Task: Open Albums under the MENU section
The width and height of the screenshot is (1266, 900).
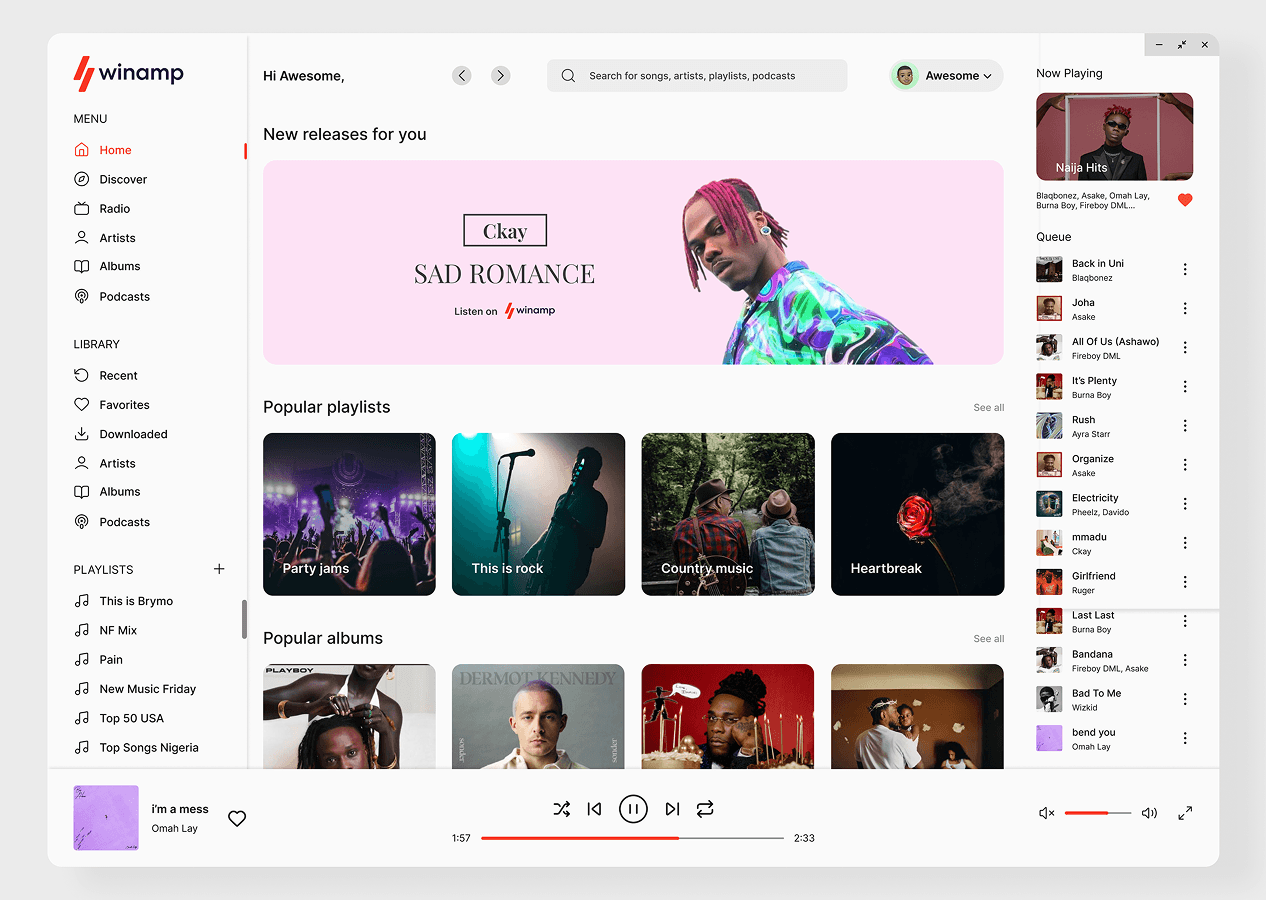Action: (x=107, y=266)
